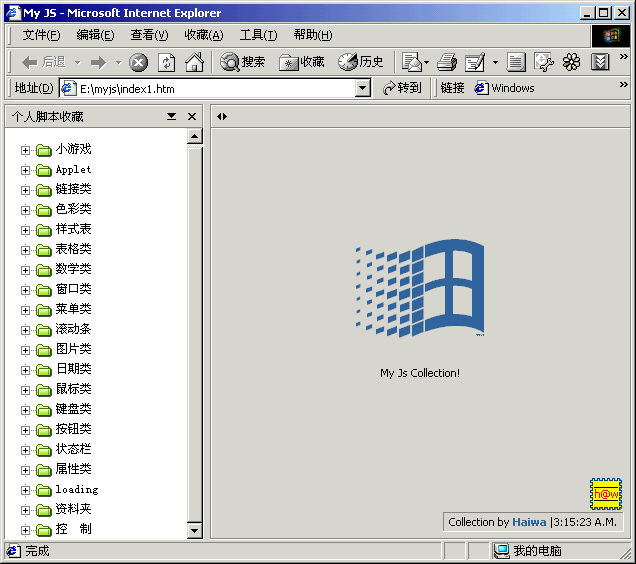Image resolution: width=636 pixels, height=564 pixels.
Task: Click the h@w yellow stamp icon
Action: tap(606, 494)
